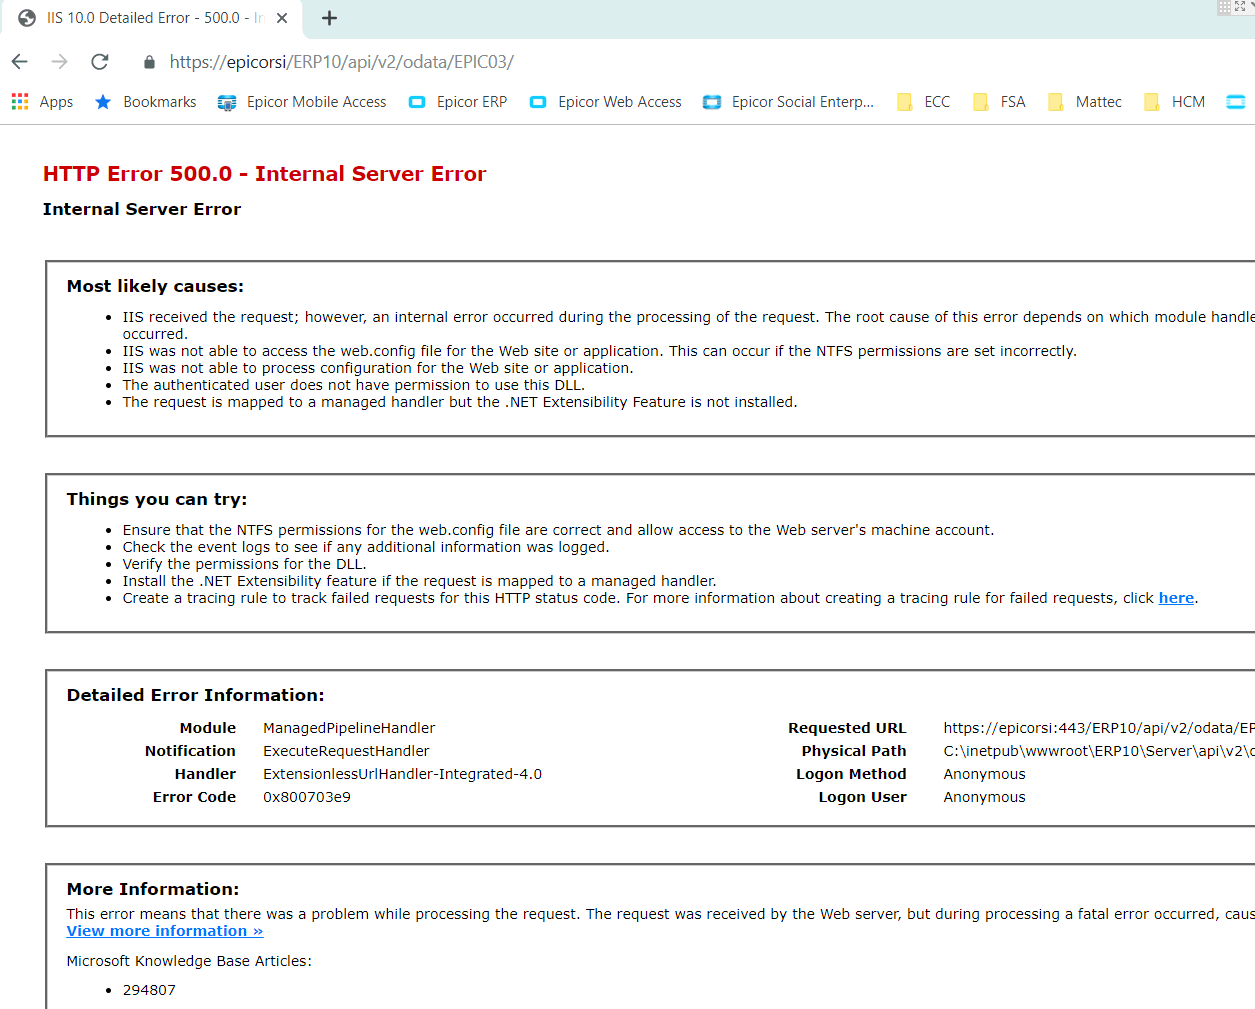Open the HCM bookmark folder
This screenshot has width=1255, height=1009.
coord(1174,102)
